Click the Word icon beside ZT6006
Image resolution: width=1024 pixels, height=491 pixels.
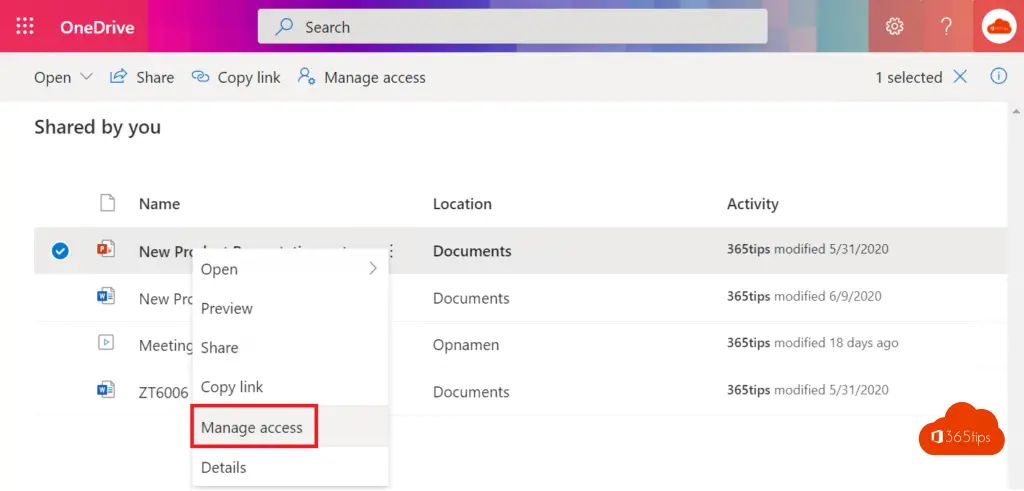click(x=106, y=390)
